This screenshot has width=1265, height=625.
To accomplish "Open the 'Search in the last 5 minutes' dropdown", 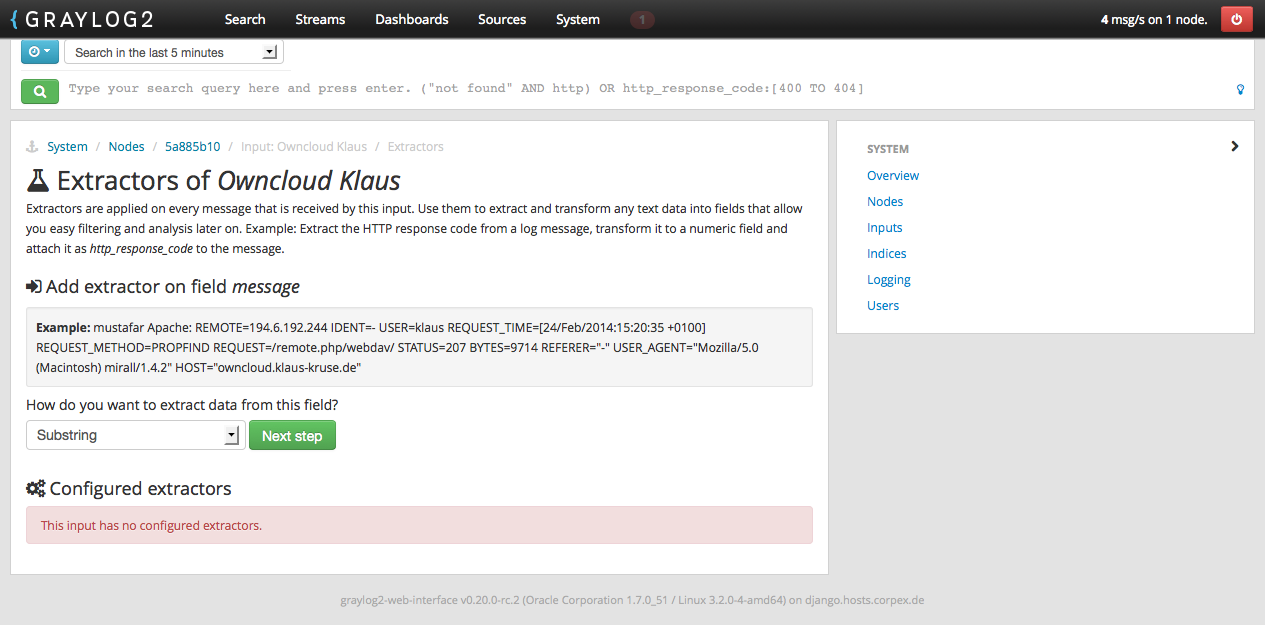I will pyautogui.click(x=174, y=52).
